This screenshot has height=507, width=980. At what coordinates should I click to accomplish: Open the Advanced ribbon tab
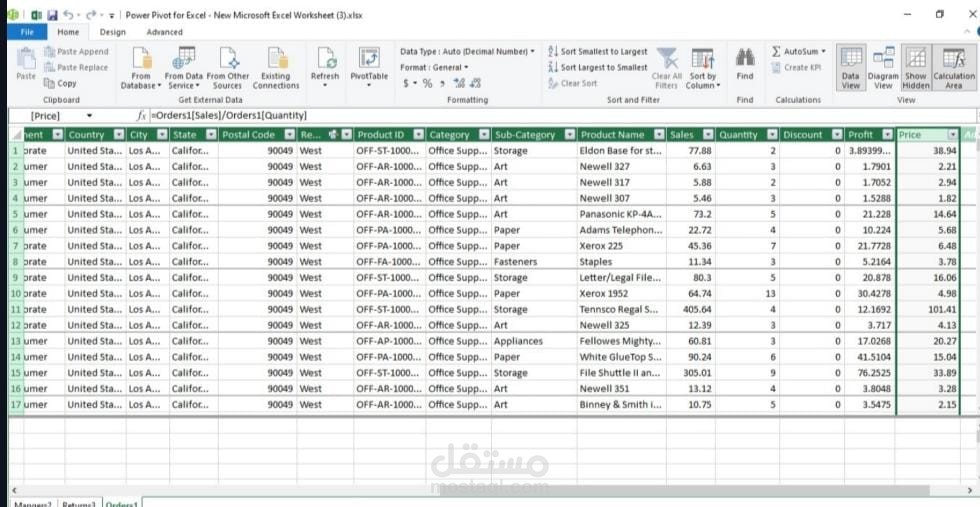coord(164,32)
